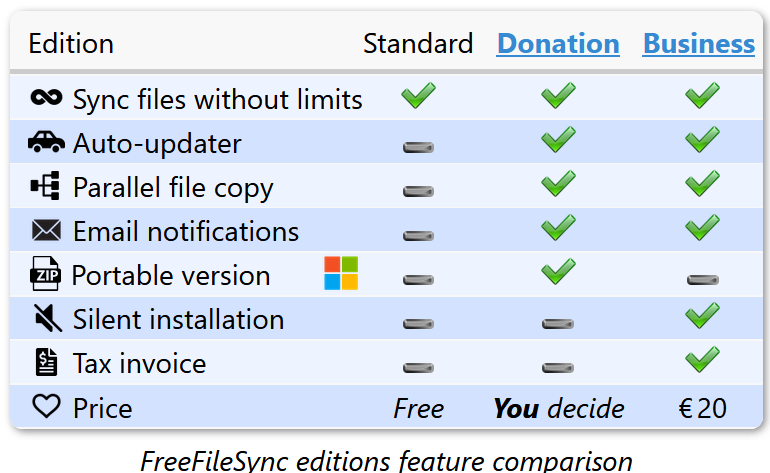The height and width of the screenshot is (473, 770).
Task: Click the Business checkmark for Tax invoice
Action: [x=702, y=358]
